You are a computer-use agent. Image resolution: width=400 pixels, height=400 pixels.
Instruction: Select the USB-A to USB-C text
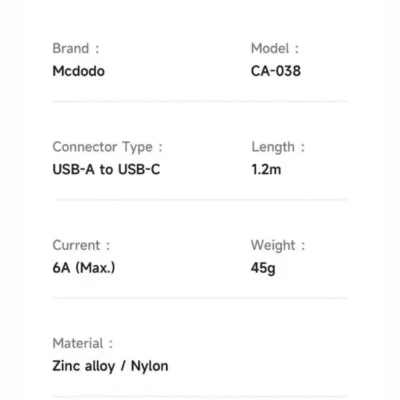[106, 169]
